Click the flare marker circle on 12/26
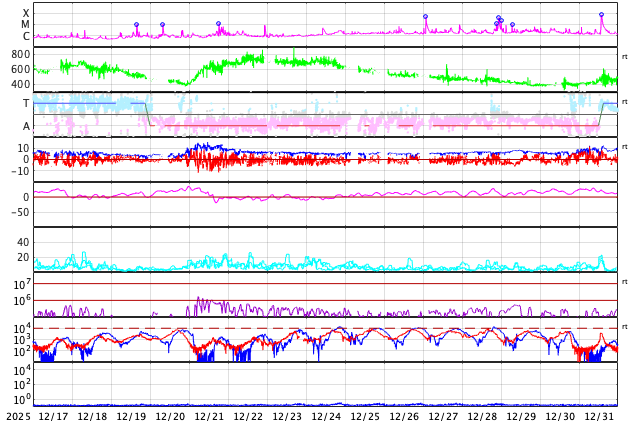This screenshot has height=424, width=634. click(x=425, y=16)
